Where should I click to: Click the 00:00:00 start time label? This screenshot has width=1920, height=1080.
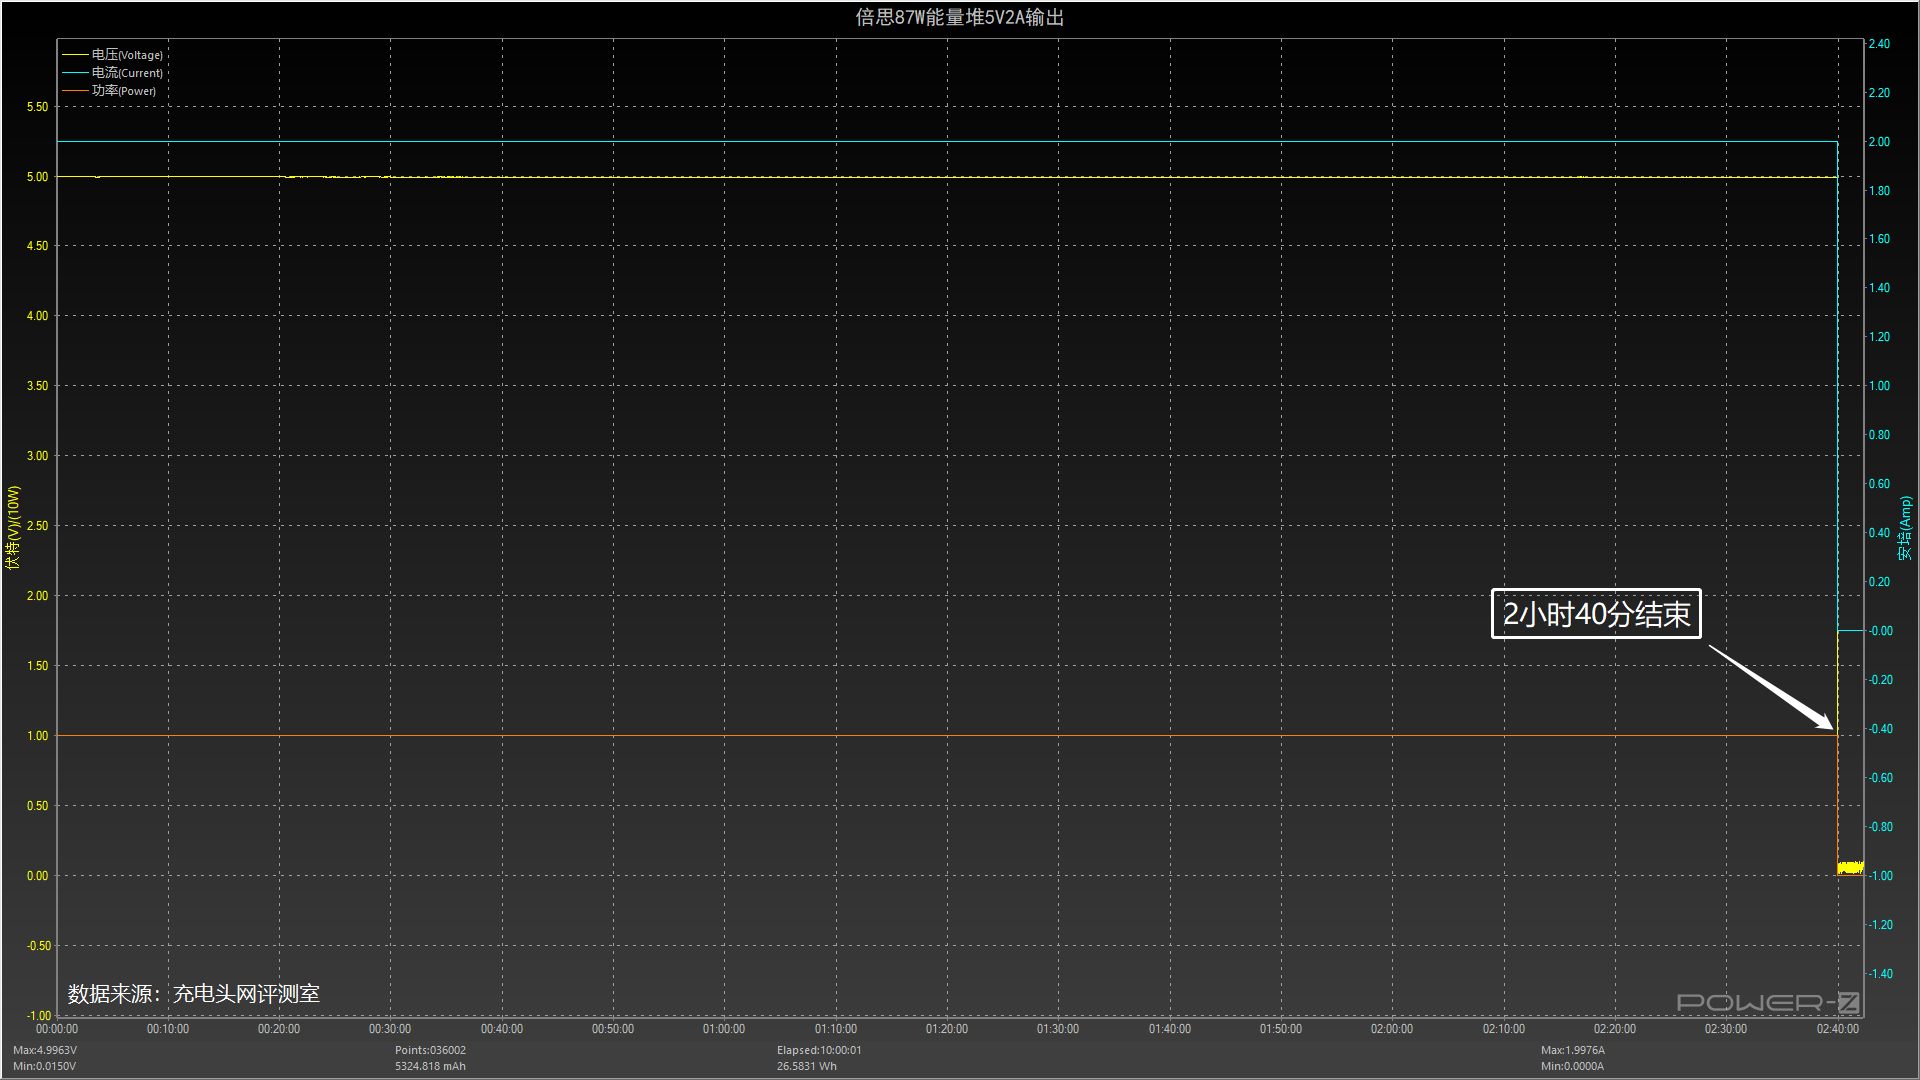click(x=57, y=1029)
